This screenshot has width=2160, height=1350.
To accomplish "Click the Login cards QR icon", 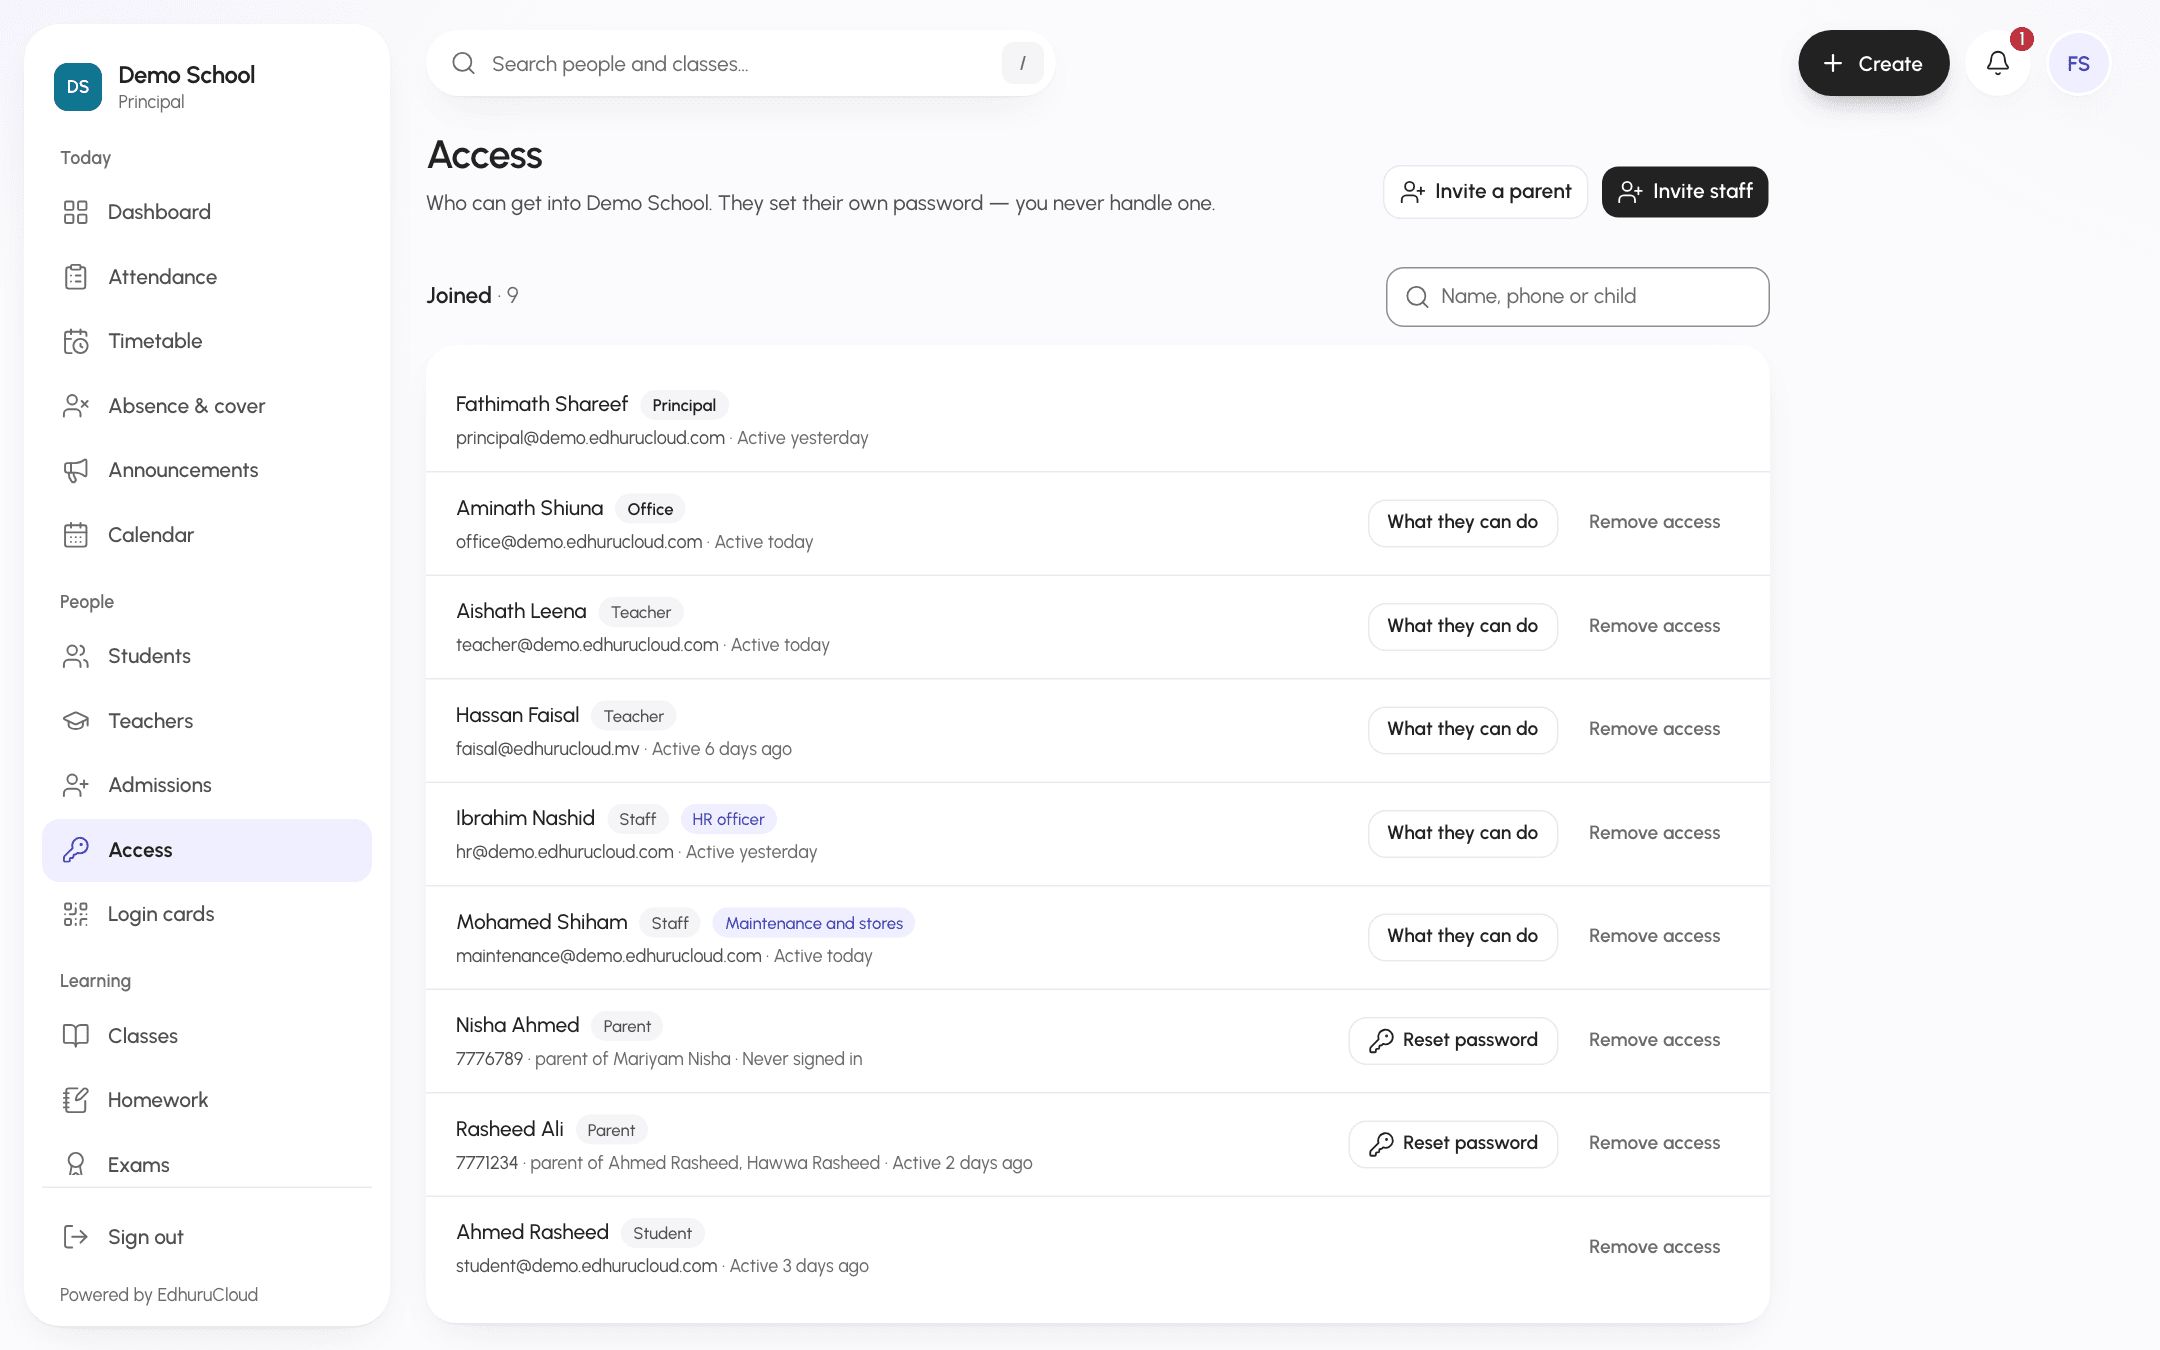I will coord(76,914).
